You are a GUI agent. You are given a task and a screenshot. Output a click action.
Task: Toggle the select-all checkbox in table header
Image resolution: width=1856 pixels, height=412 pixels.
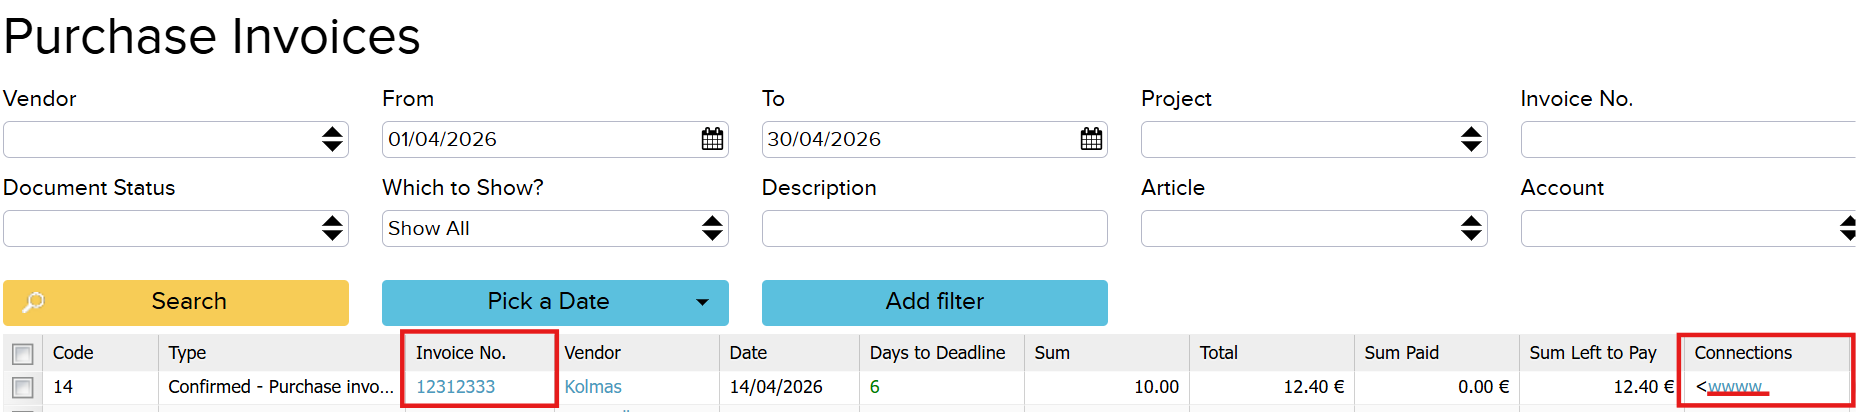[23, 354]
